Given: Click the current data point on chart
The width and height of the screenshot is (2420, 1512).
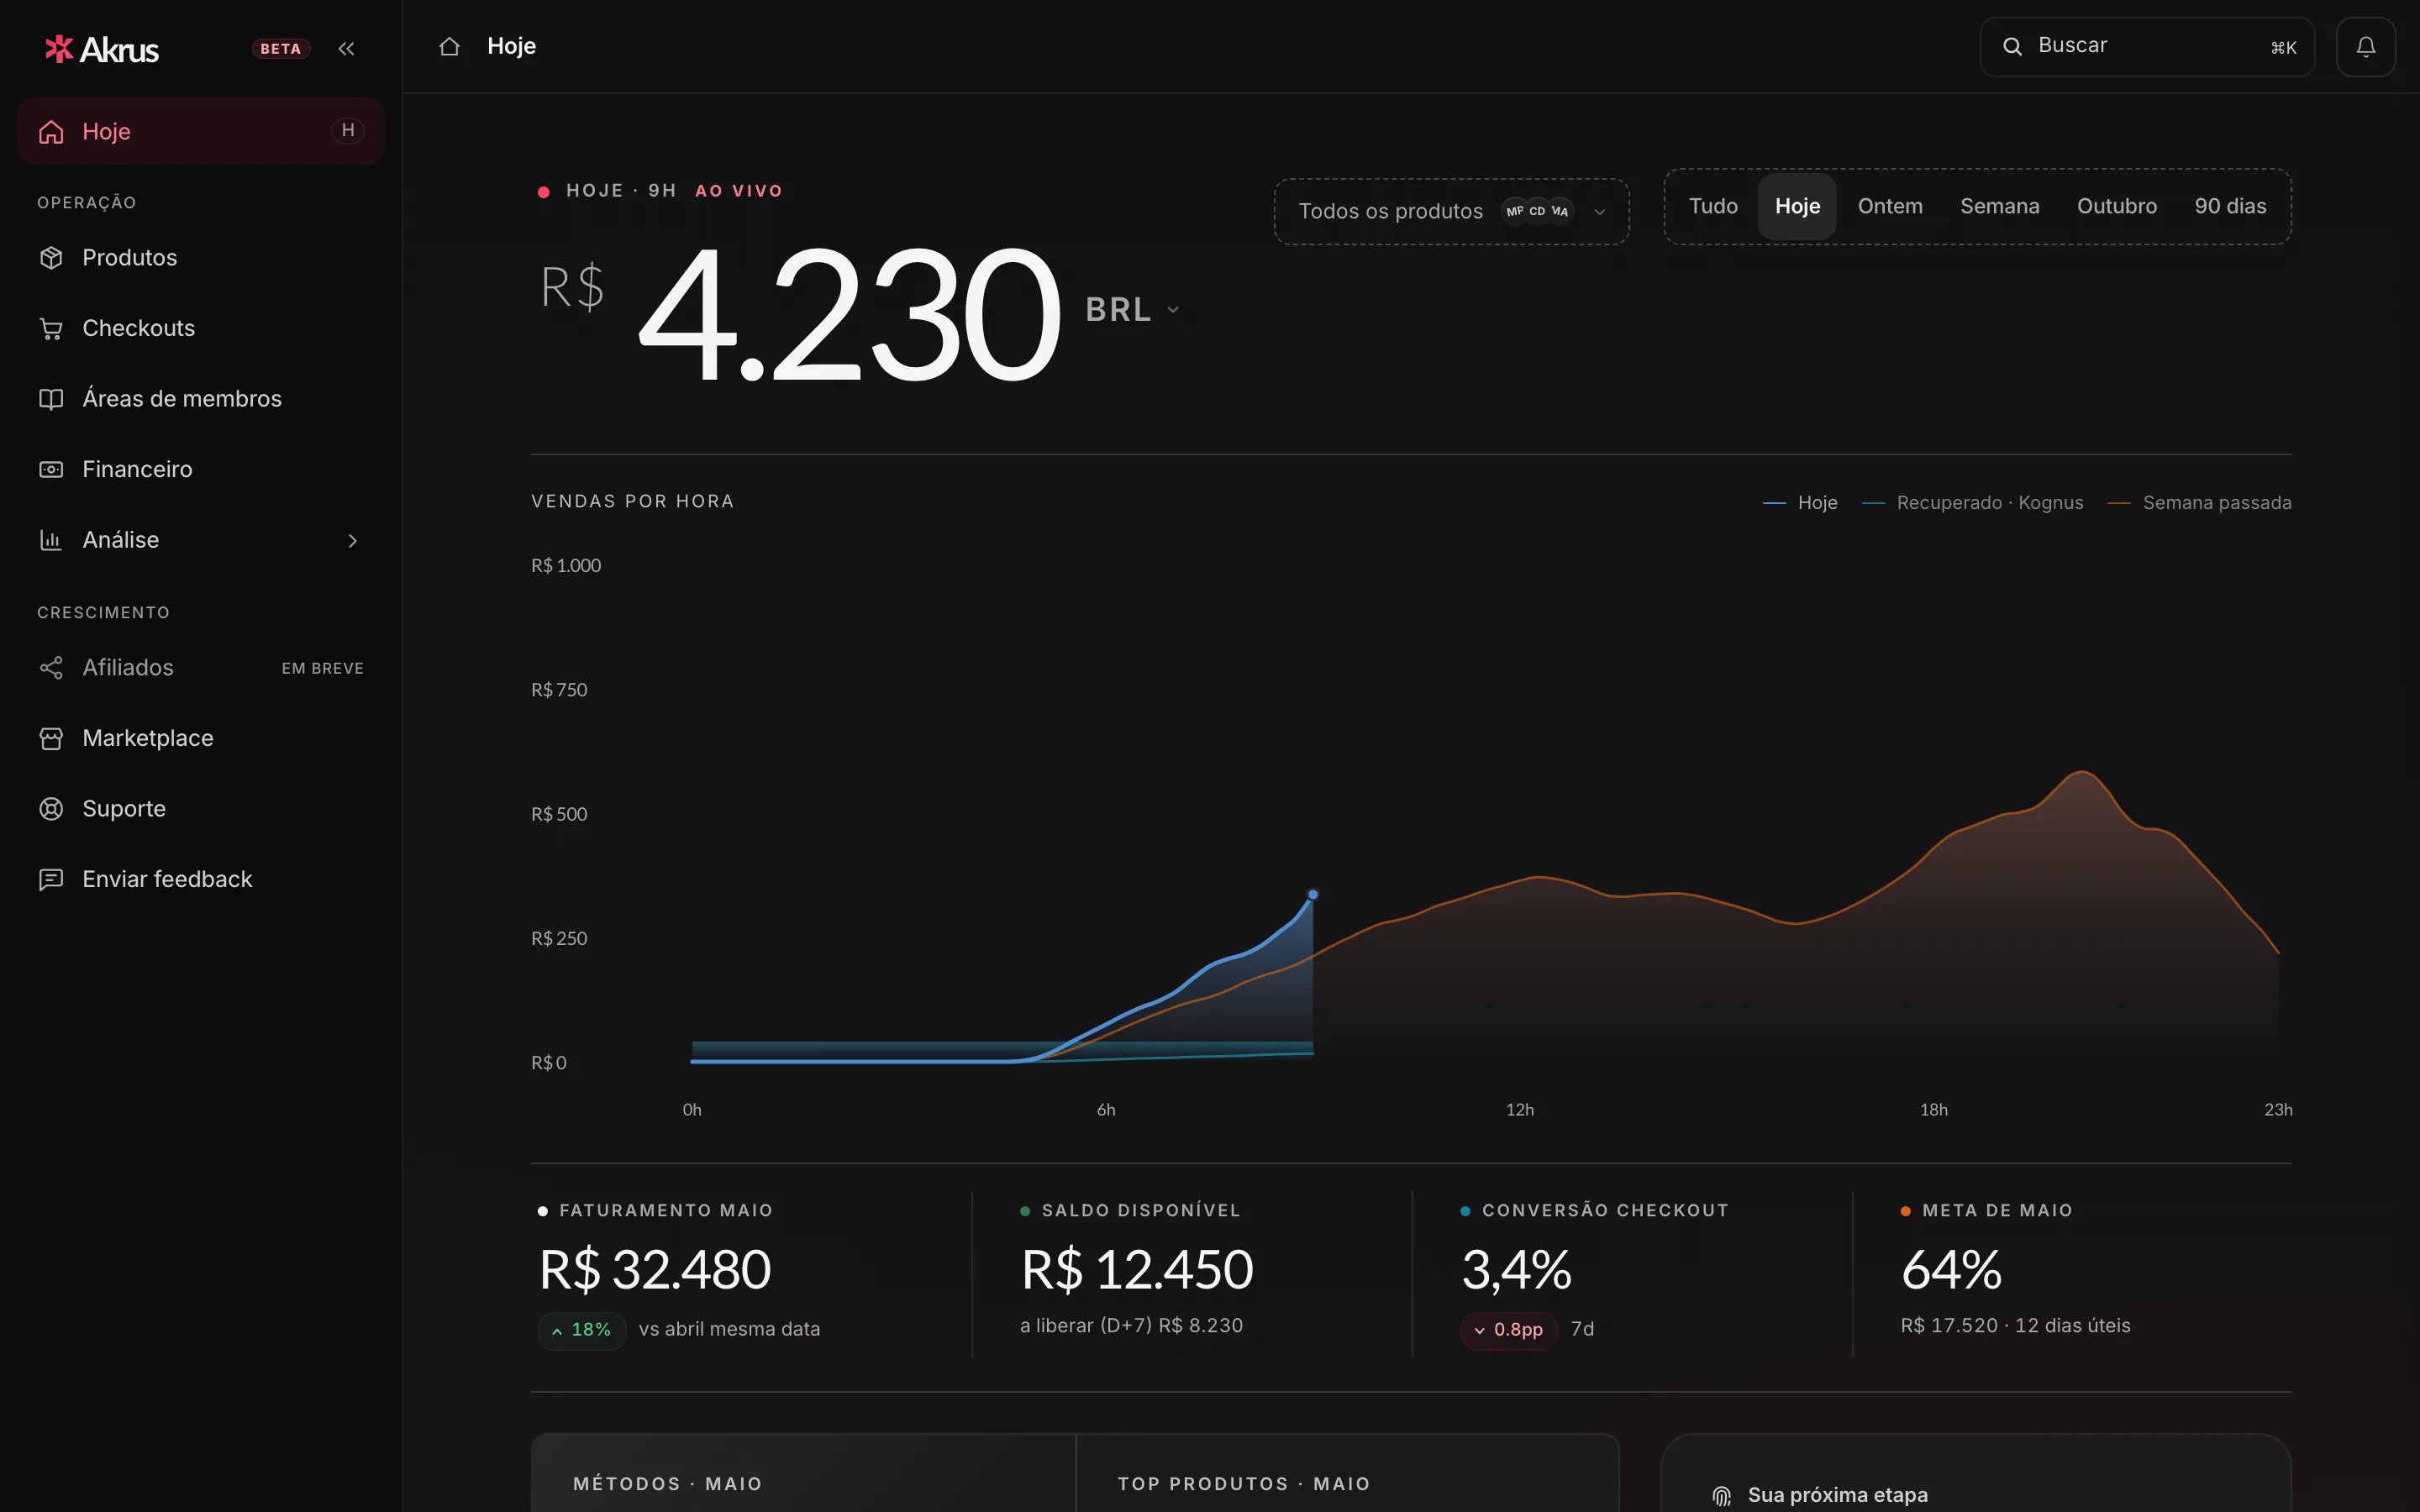Looking at the screenshot, I should 1313,894.
